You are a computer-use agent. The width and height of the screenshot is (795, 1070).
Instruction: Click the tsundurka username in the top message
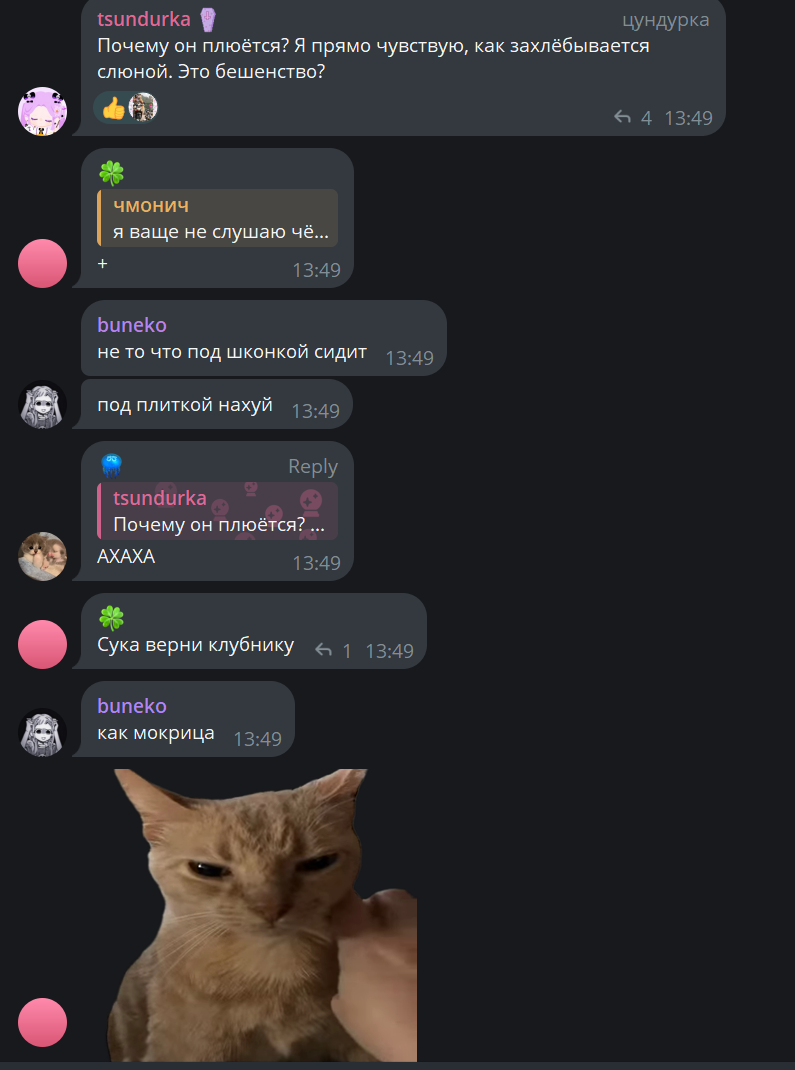(144, 19)
